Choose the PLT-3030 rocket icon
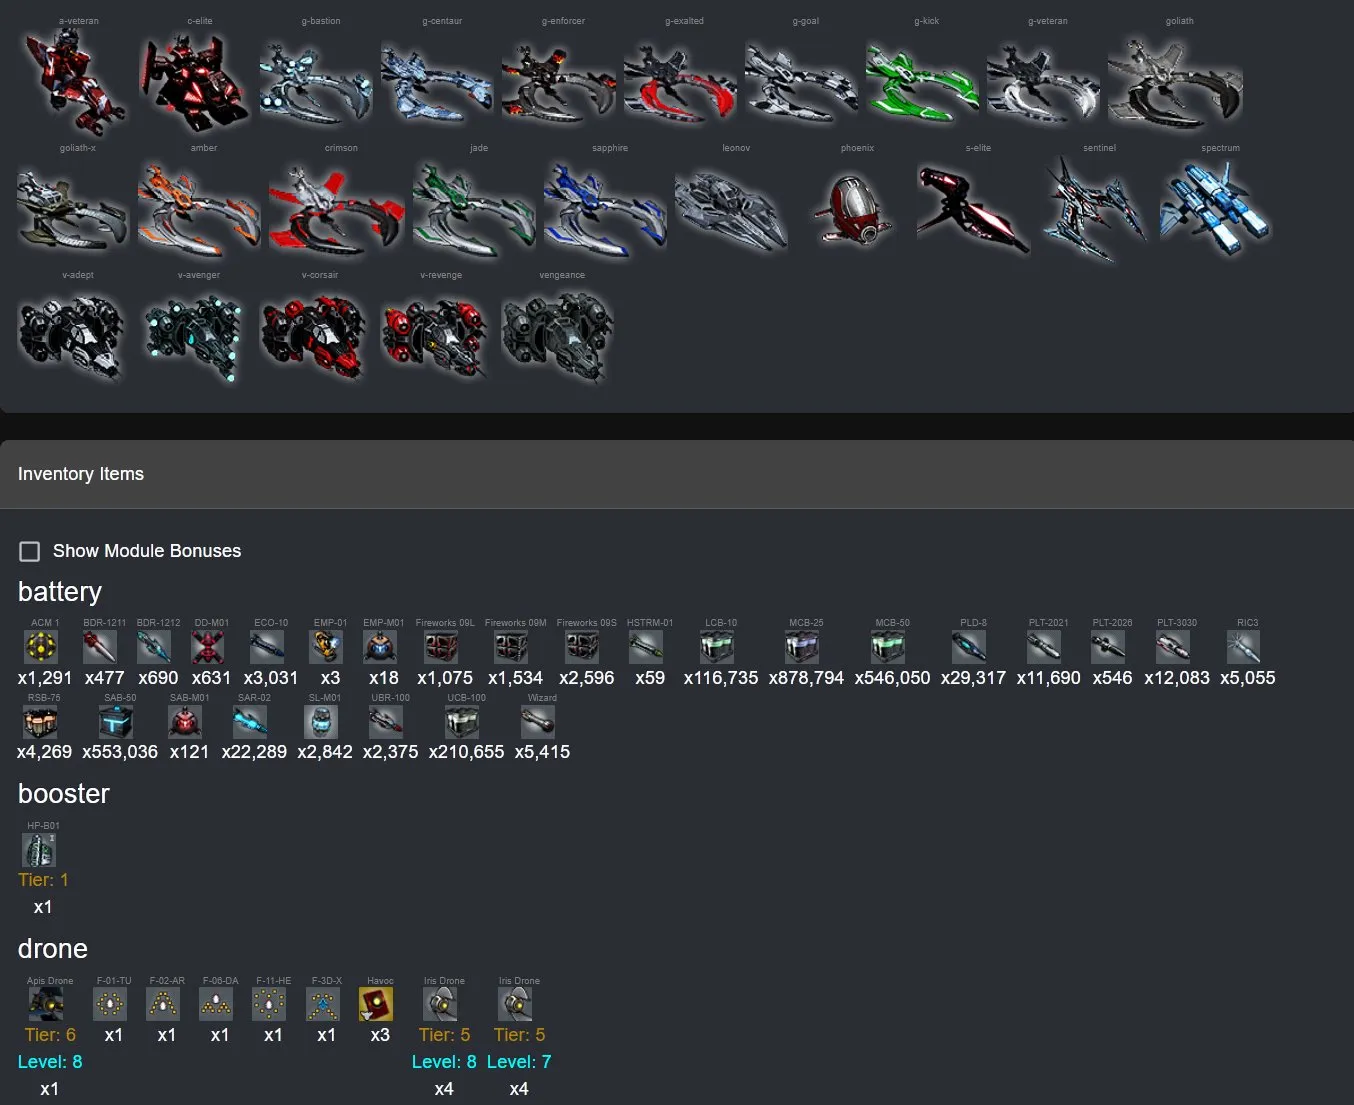The width and height of the screenshot is (1354, 1105). point(1173,647)
